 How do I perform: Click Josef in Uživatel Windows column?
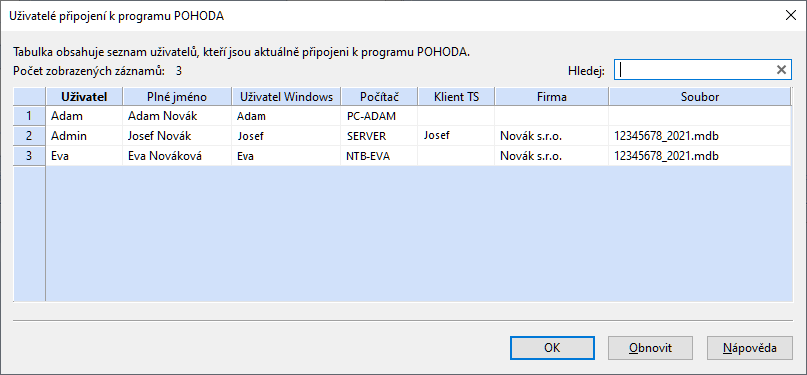286,136
